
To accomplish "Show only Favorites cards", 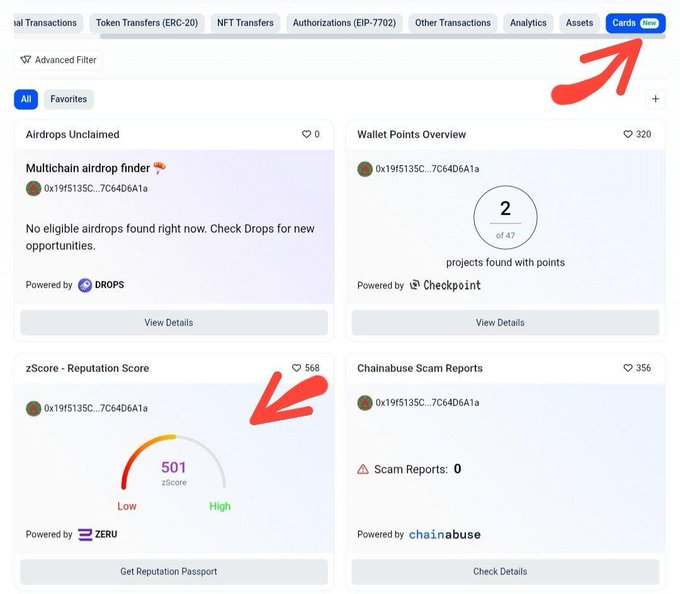I will (69, 99).
